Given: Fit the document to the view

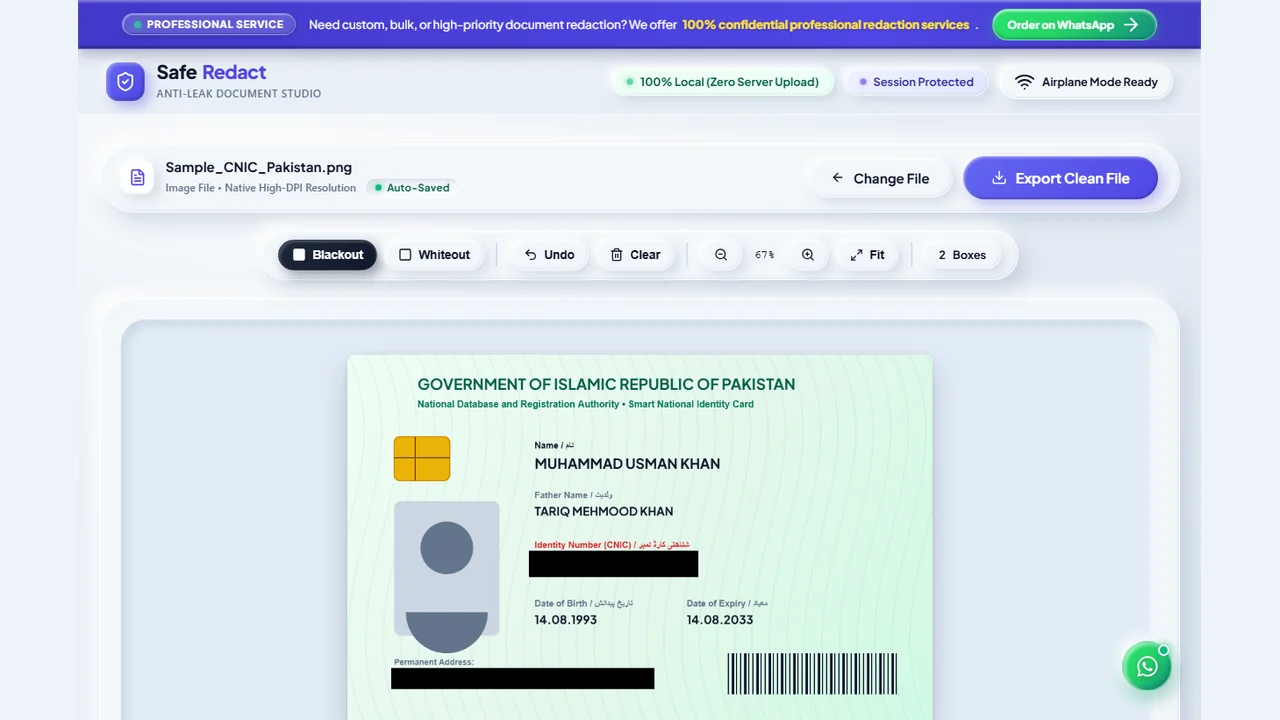Looking at the screenshot, I should [867, 255].
